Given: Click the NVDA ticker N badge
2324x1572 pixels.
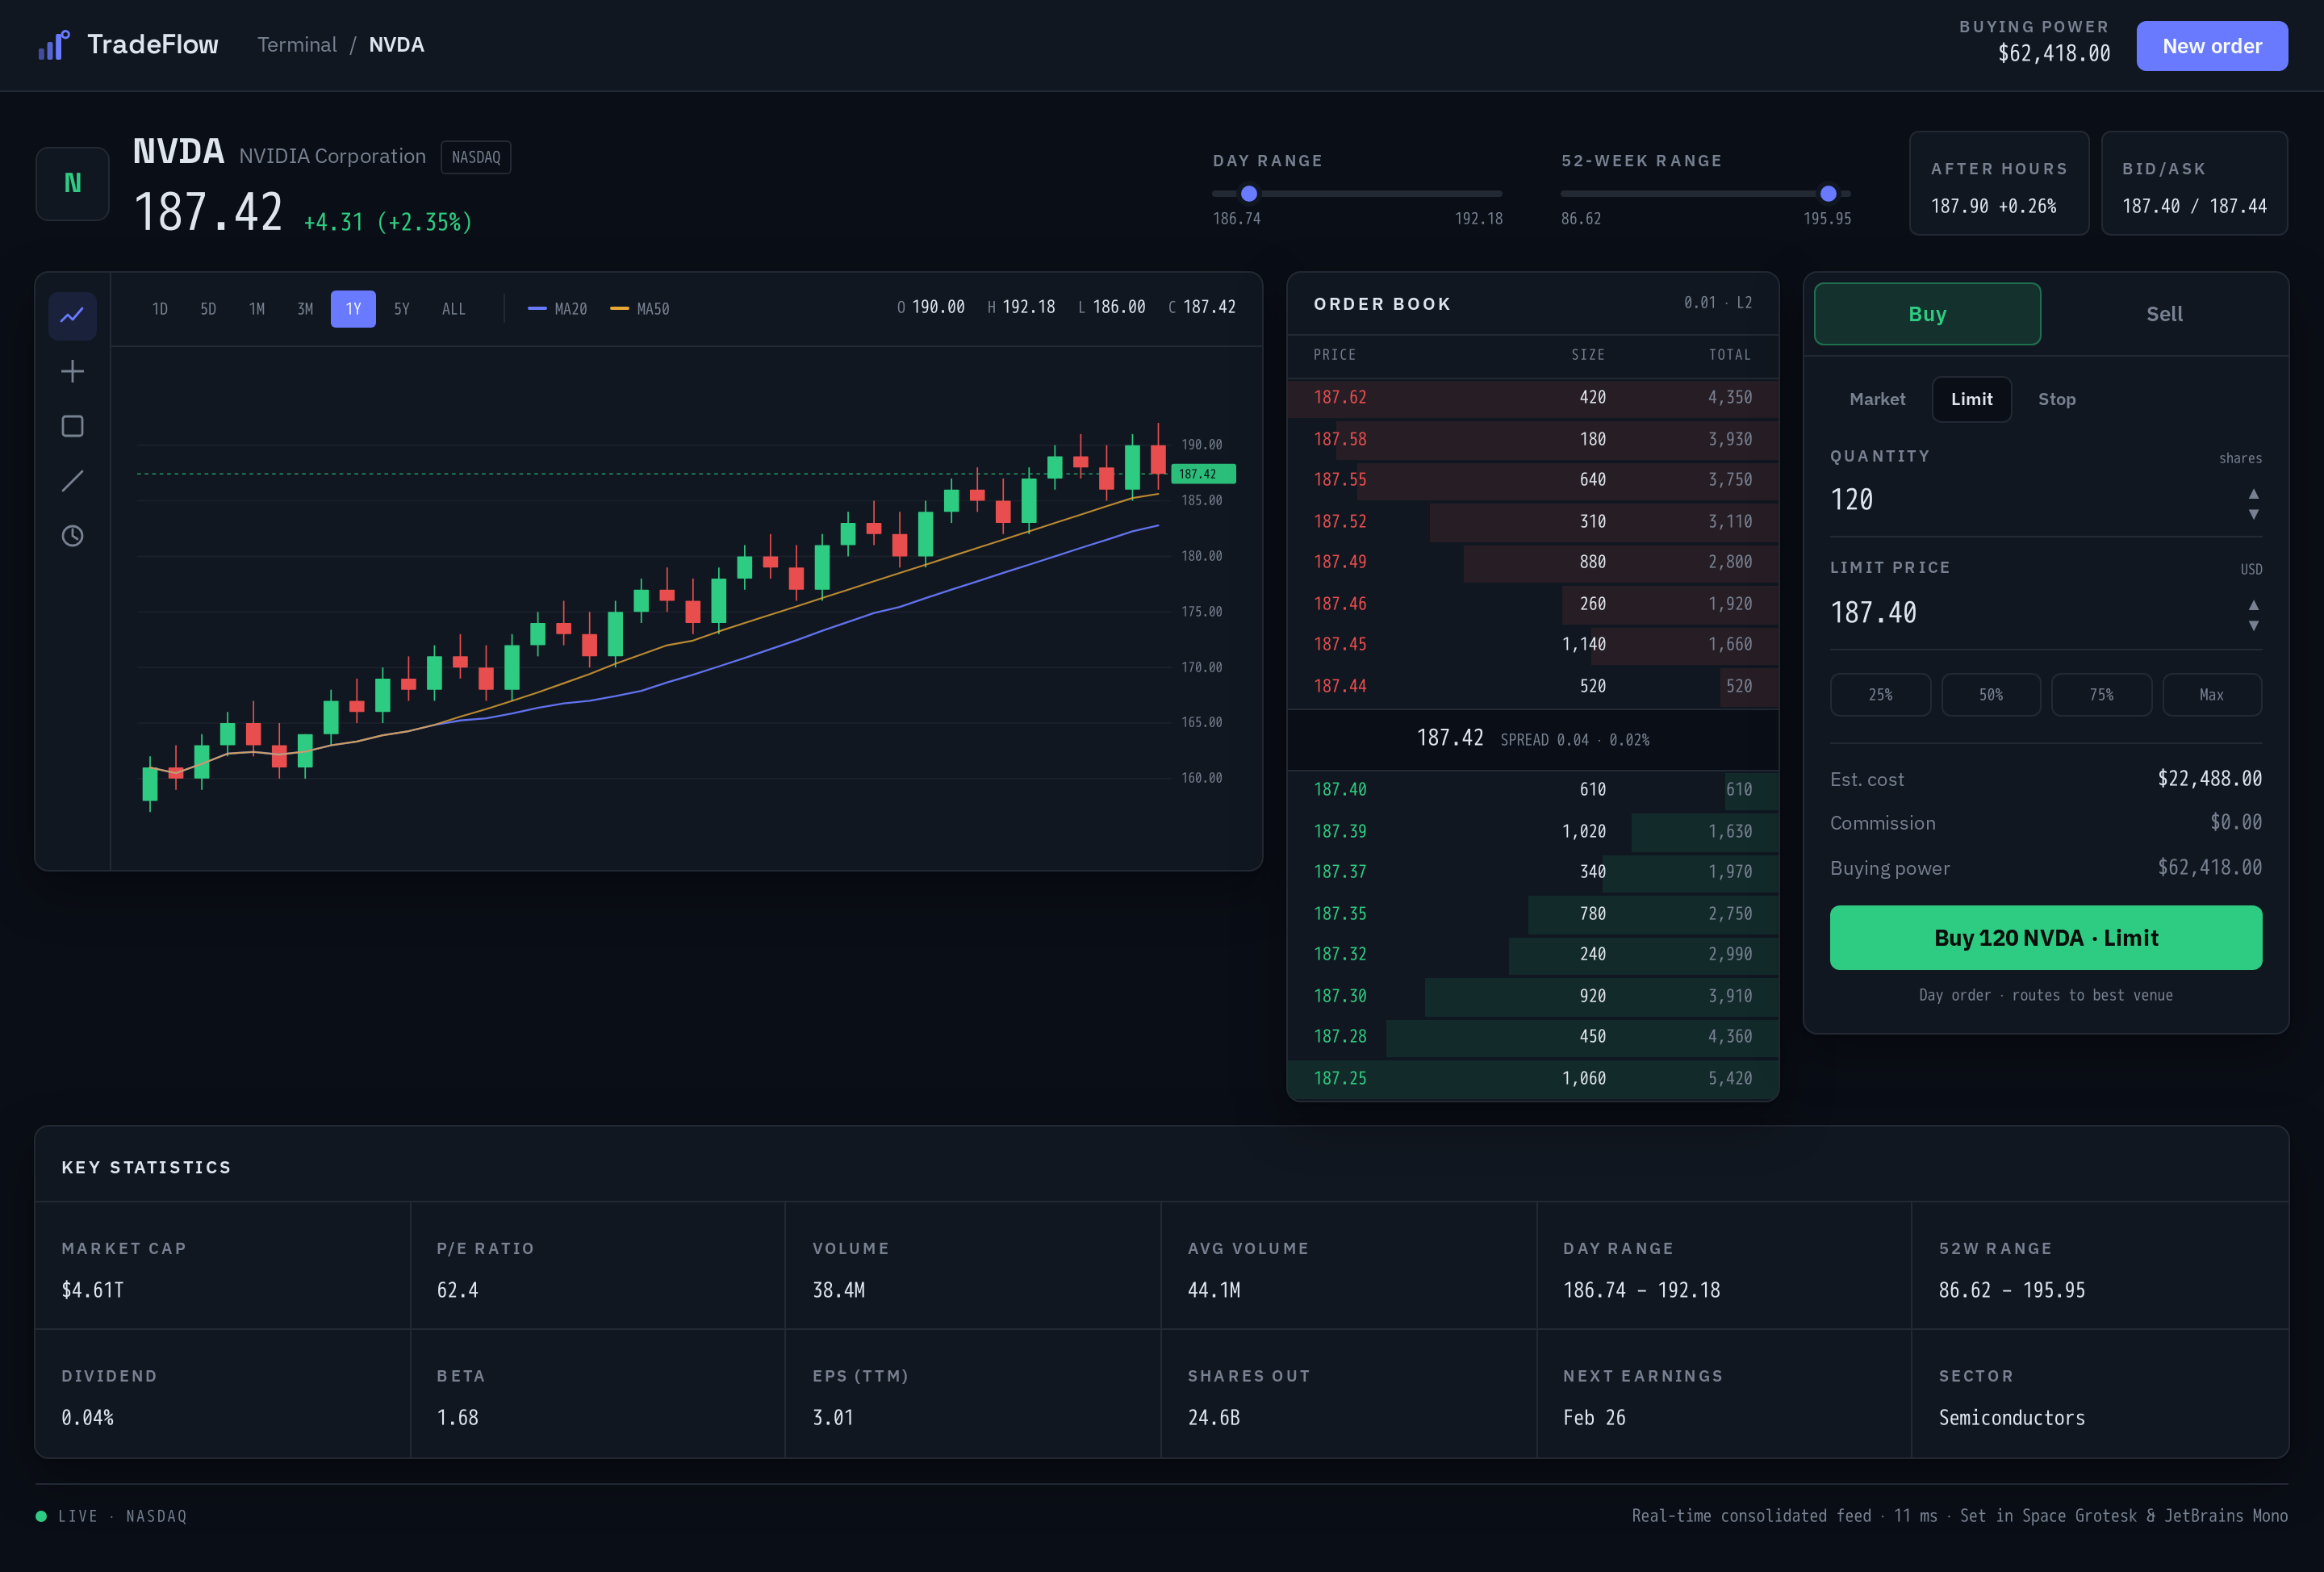Looking at the screenshot, I should point(72,183).
